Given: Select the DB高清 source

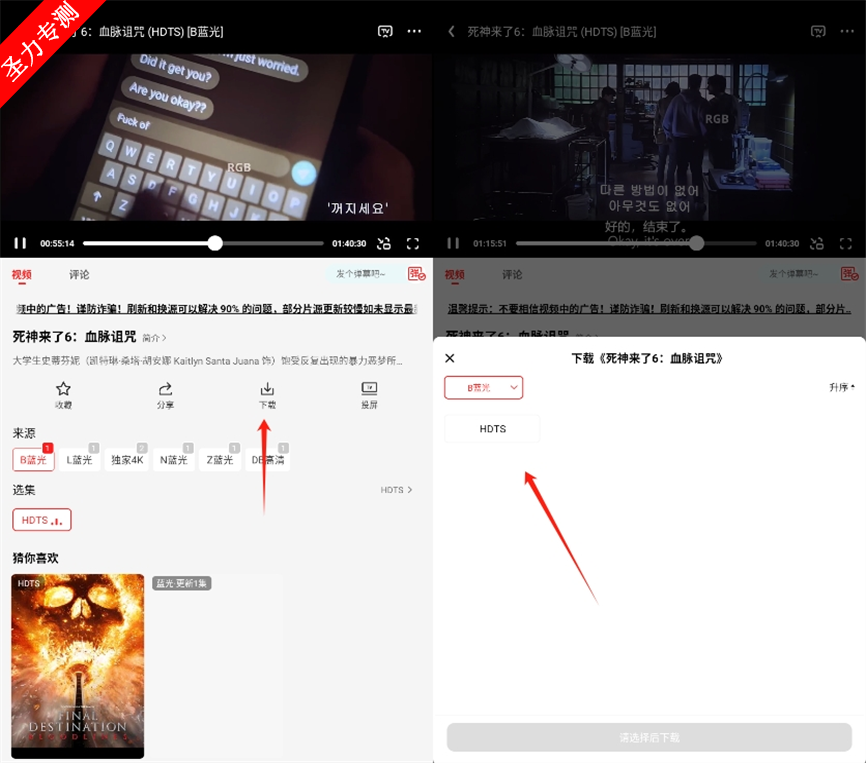Looking at the screenshot, I should tap(268, 459).
